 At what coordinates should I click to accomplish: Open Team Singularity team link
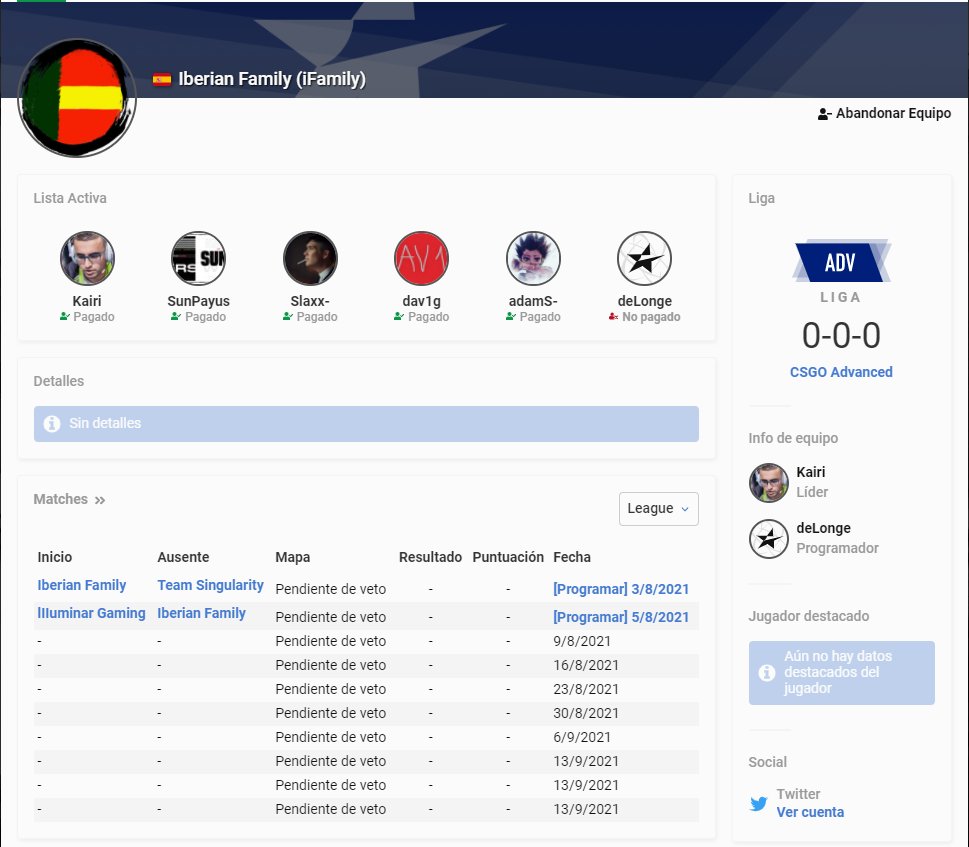click(x=211, y=585)
